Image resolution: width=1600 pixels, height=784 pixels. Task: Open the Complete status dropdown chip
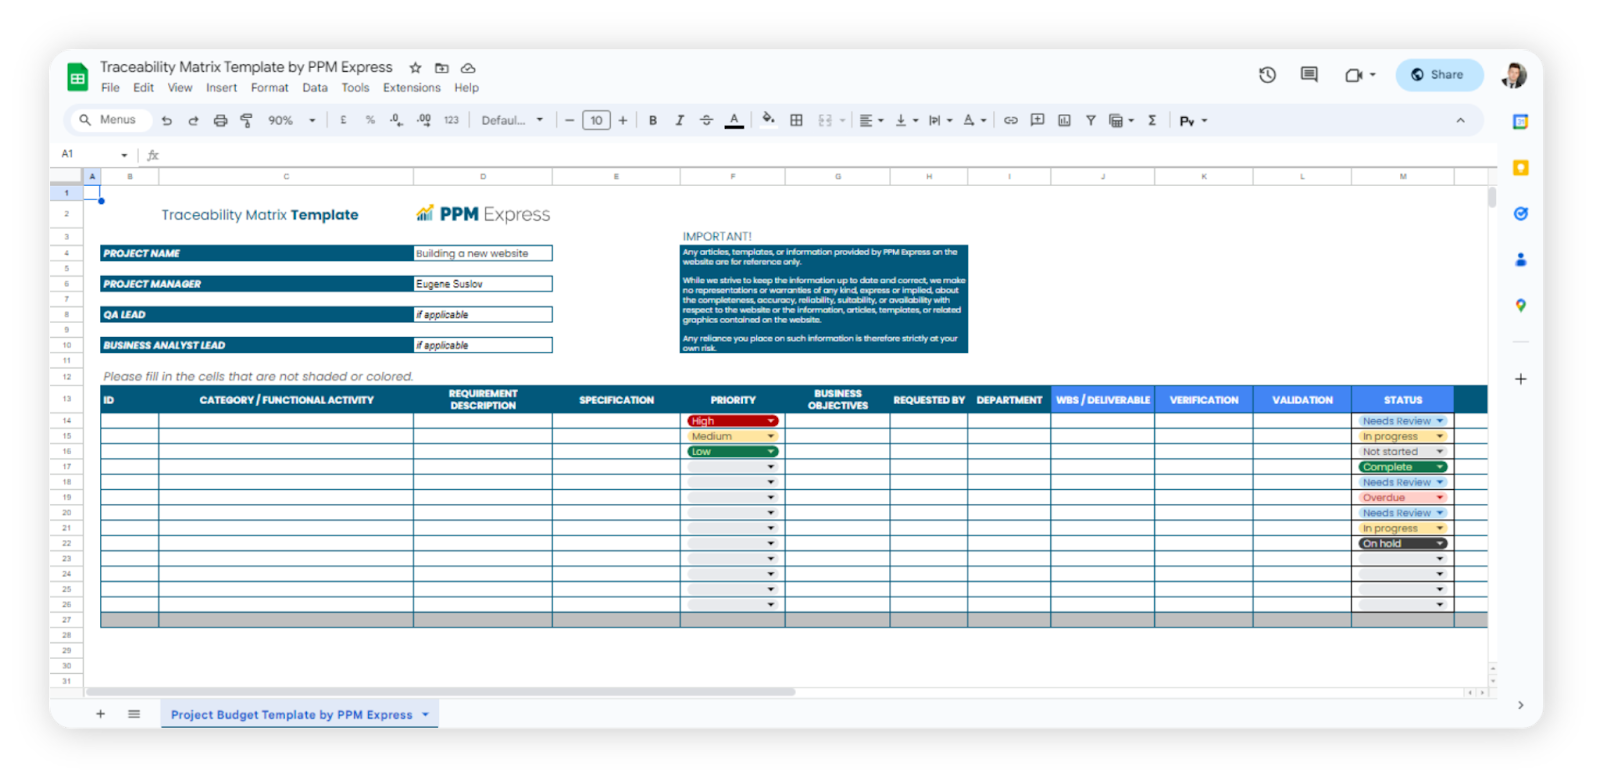1402,467
